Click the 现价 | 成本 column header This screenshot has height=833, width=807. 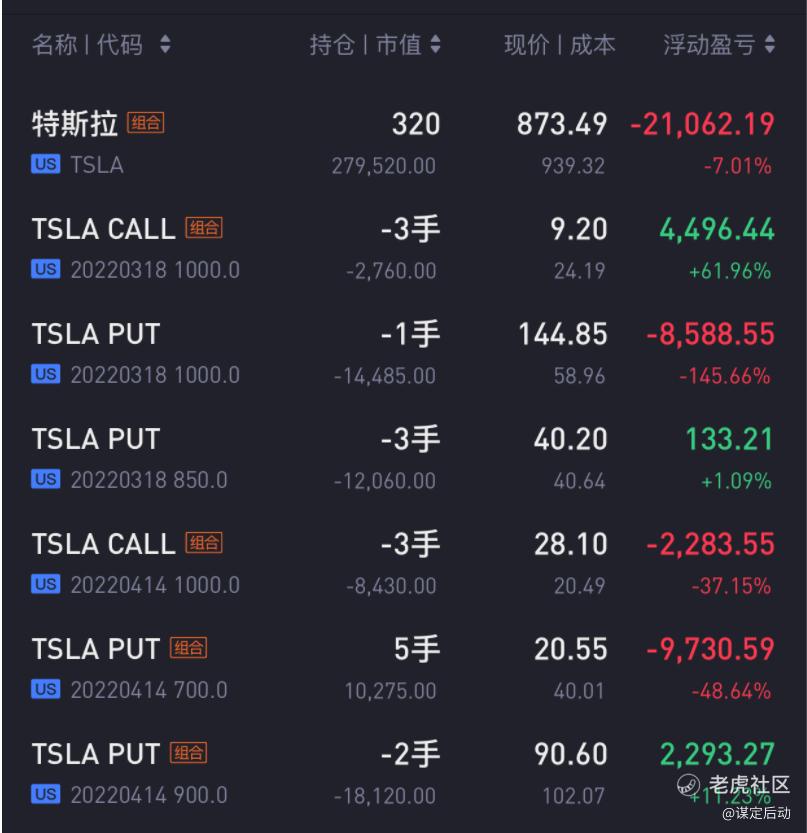point(559,45)
